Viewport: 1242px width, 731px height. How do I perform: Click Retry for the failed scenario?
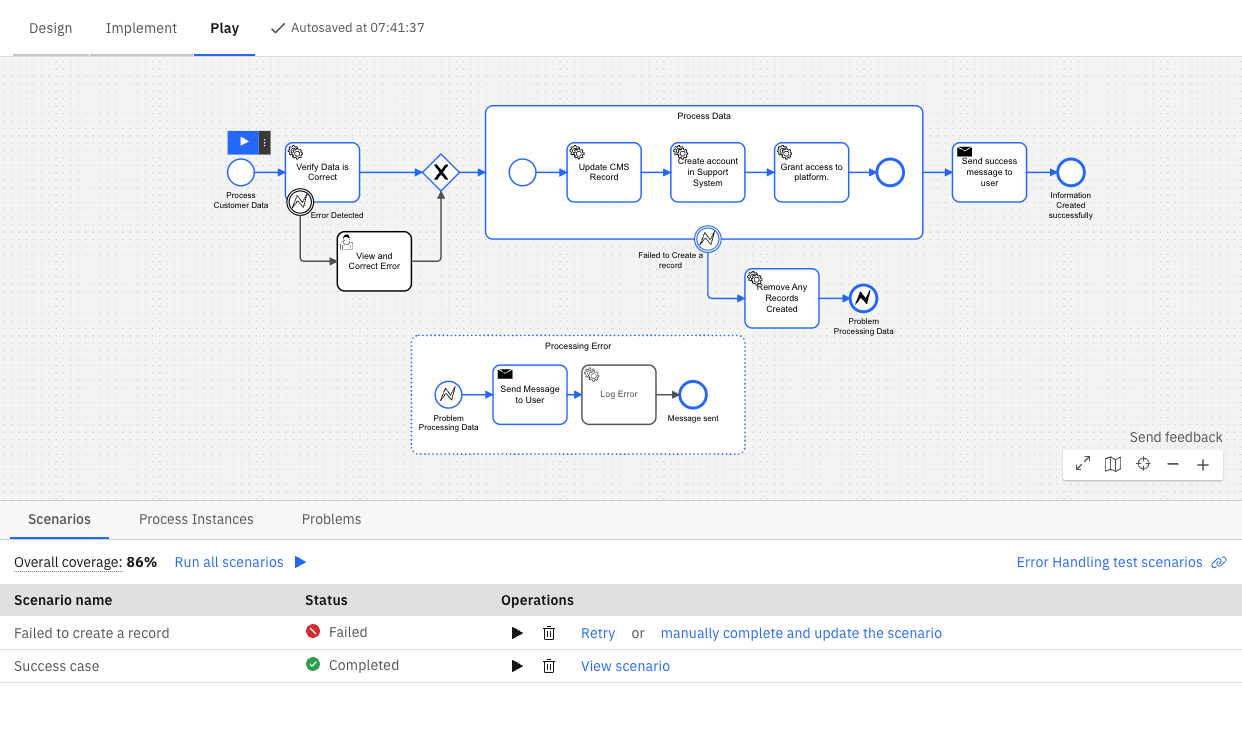598,633
